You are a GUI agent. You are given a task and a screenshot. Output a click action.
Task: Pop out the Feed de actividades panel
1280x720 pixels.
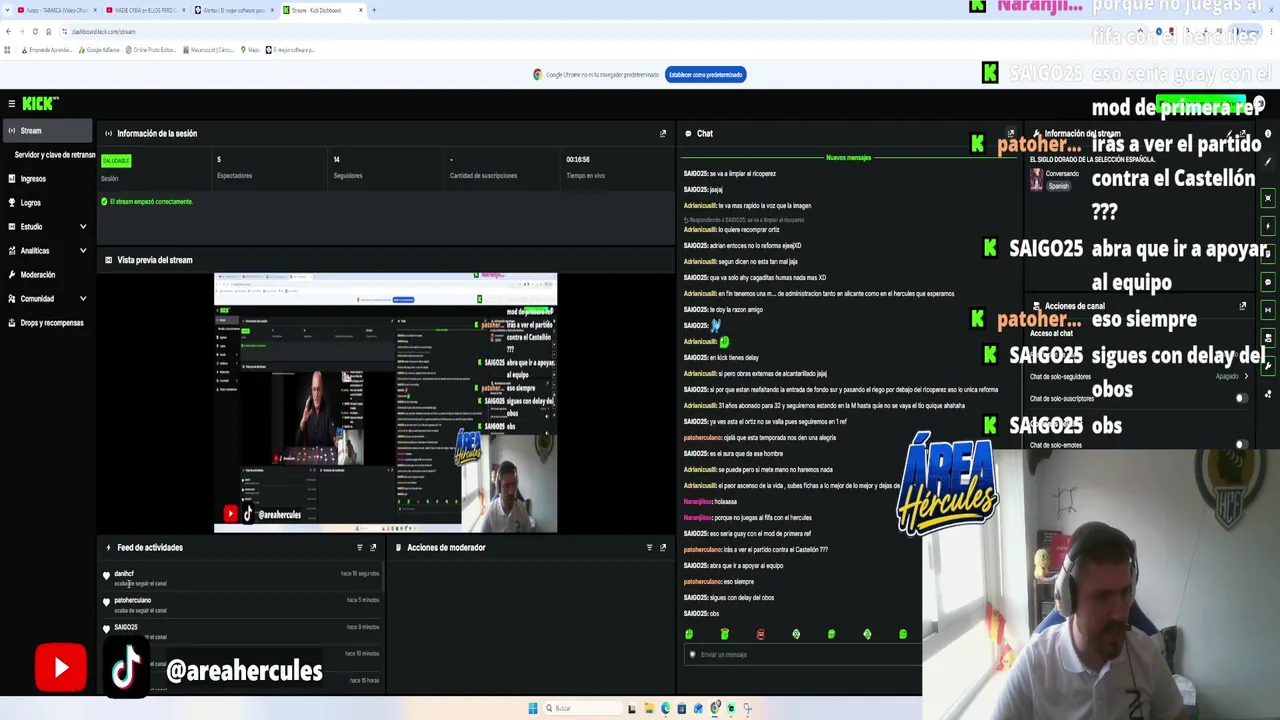click(x=373, y=547)
